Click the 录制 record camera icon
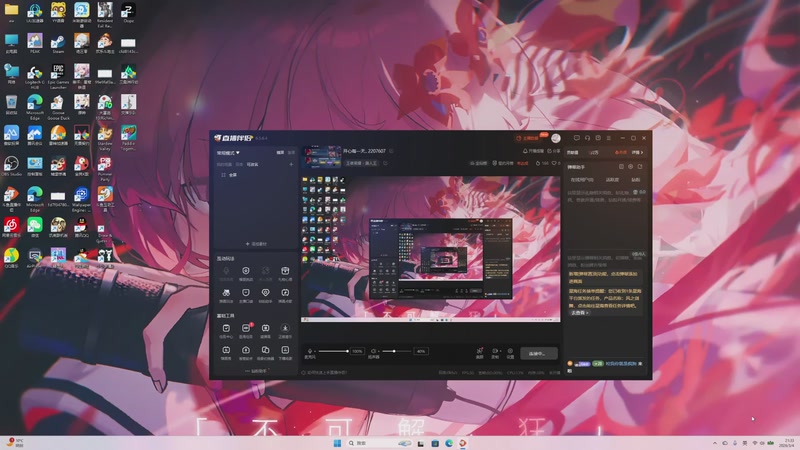This screenshot has width=800, height=450. [x=495, y=353]
